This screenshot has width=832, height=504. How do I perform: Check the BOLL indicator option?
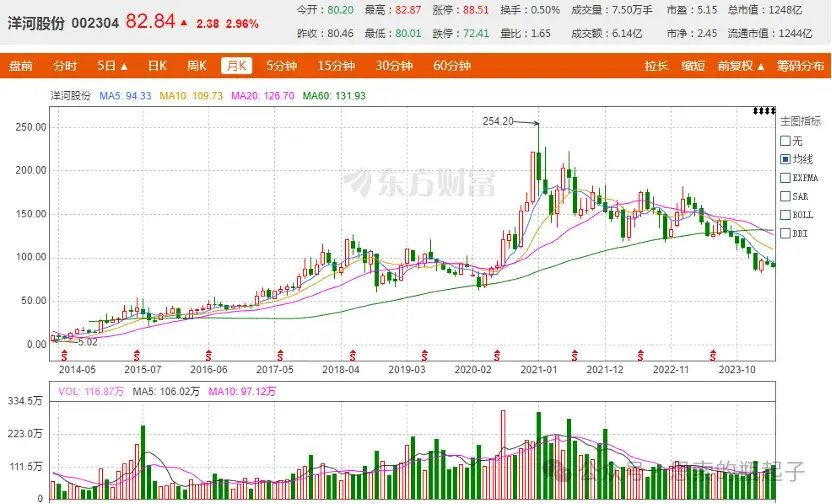point(785,214)
